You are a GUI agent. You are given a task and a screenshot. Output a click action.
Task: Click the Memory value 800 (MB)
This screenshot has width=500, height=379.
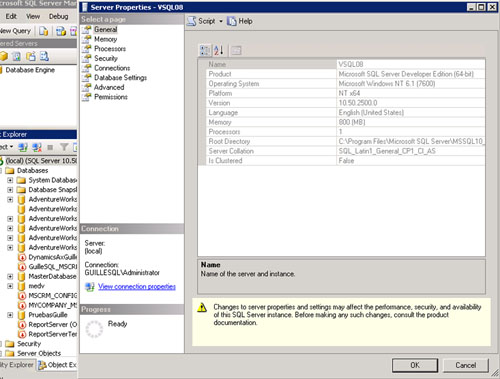[x=352, y=122]
